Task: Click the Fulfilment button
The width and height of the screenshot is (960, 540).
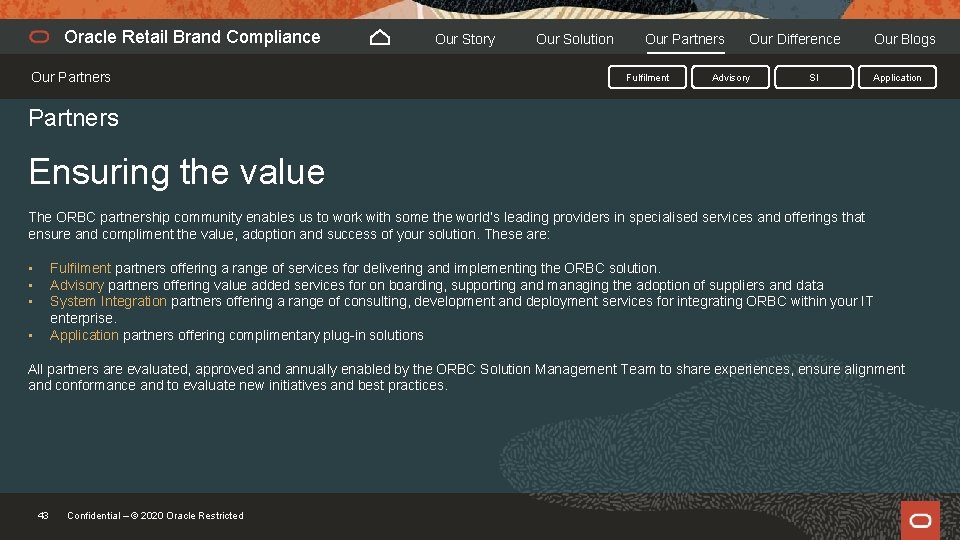Action: click(x=647, y=77)
